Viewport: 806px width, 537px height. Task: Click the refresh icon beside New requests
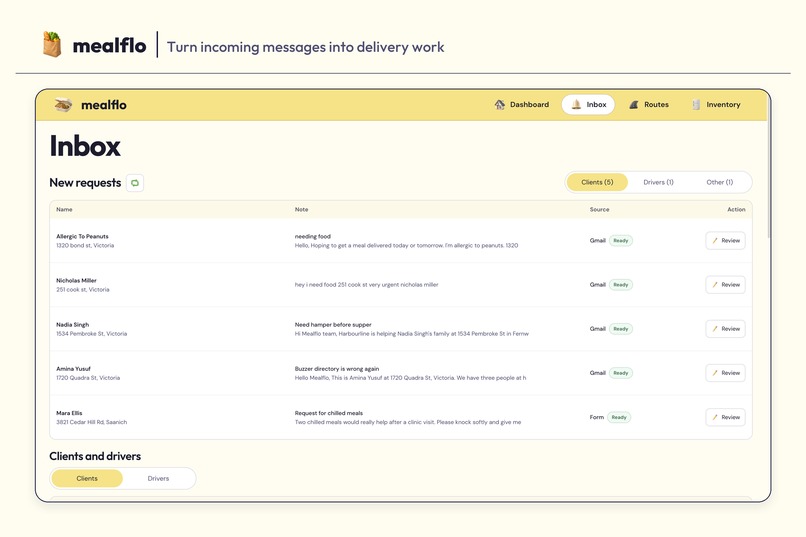(x=135, y=183)
